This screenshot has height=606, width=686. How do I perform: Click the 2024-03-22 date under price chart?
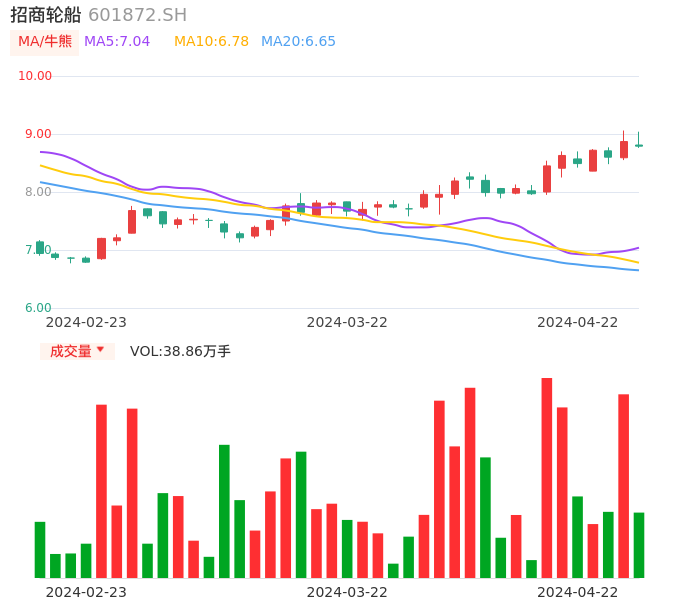[347, 322]
